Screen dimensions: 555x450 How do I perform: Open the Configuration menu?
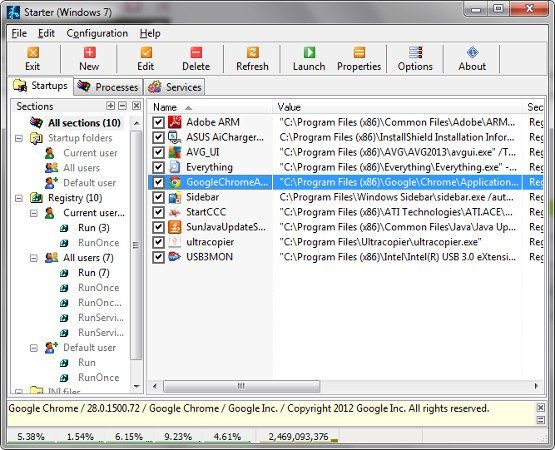click(x=97, y=33)
